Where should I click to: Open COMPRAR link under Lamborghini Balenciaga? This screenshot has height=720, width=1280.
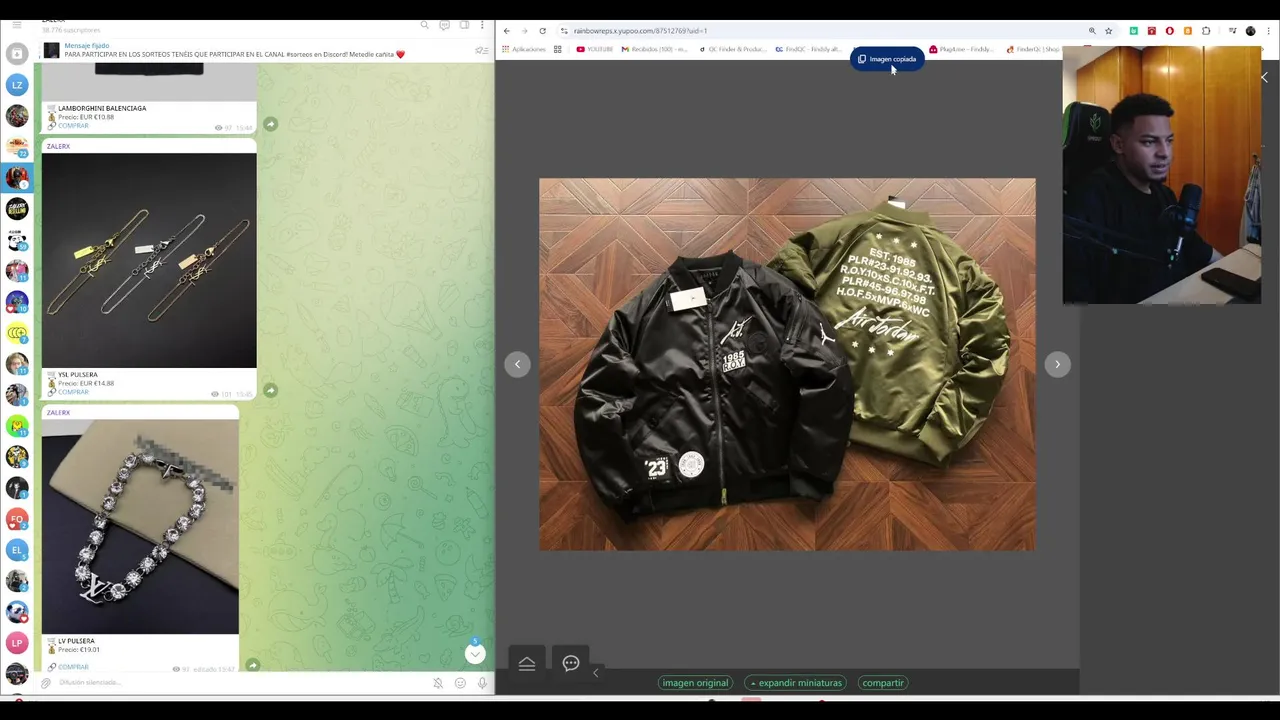73,126
